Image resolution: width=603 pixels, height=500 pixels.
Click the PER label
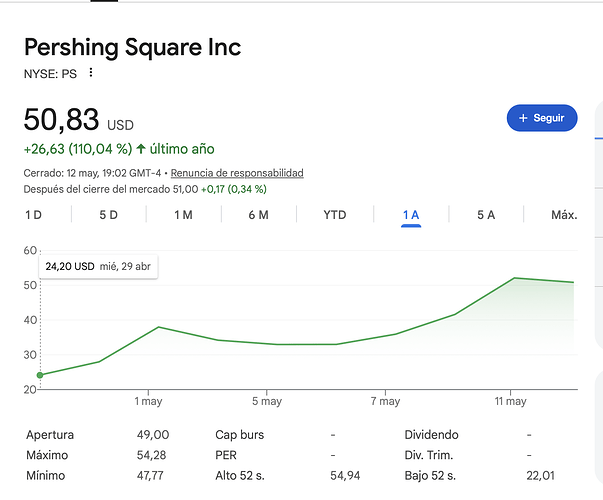click(x=226, y=455)
